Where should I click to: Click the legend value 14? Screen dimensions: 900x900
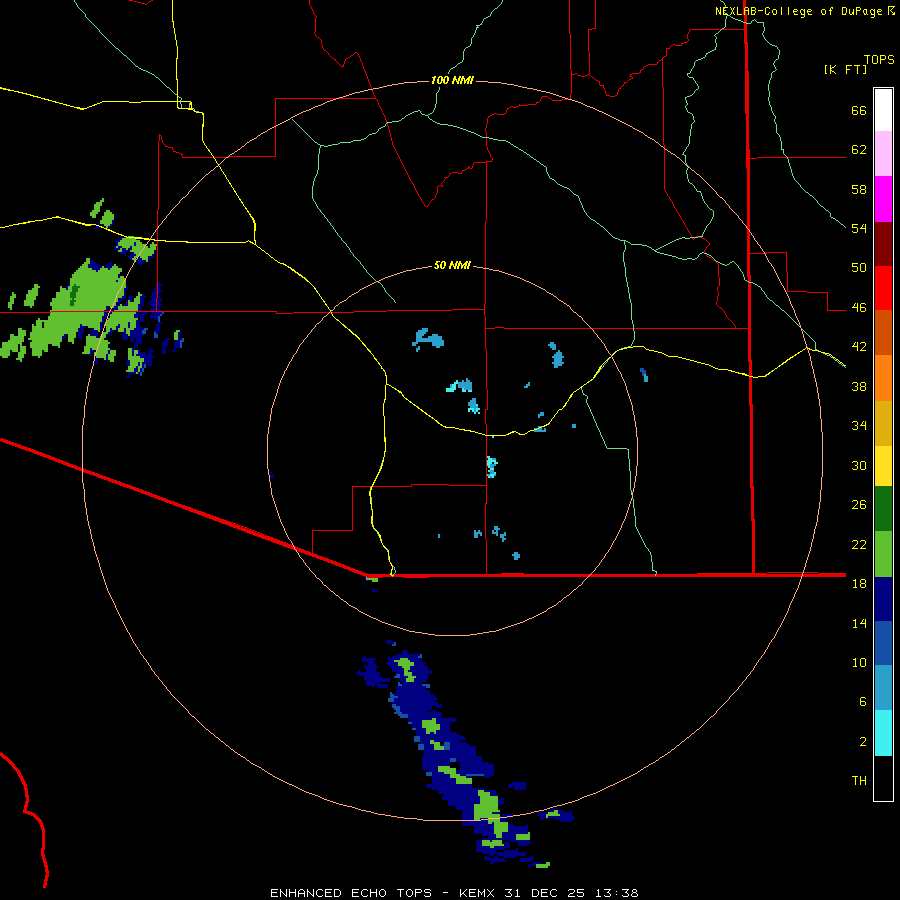tap(859, 623)
